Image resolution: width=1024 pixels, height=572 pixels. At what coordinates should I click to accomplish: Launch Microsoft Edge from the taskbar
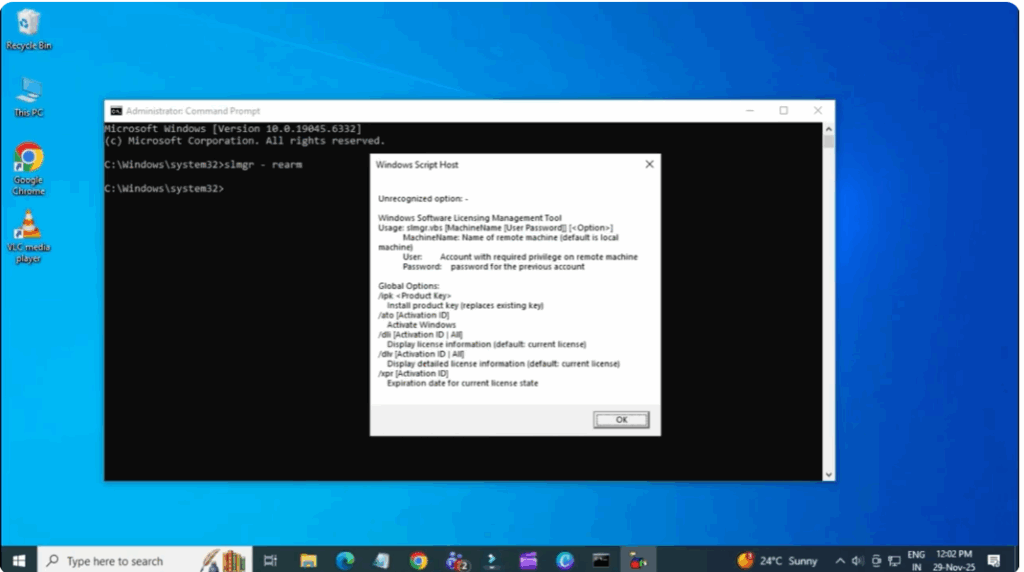(x=345, y=560)
